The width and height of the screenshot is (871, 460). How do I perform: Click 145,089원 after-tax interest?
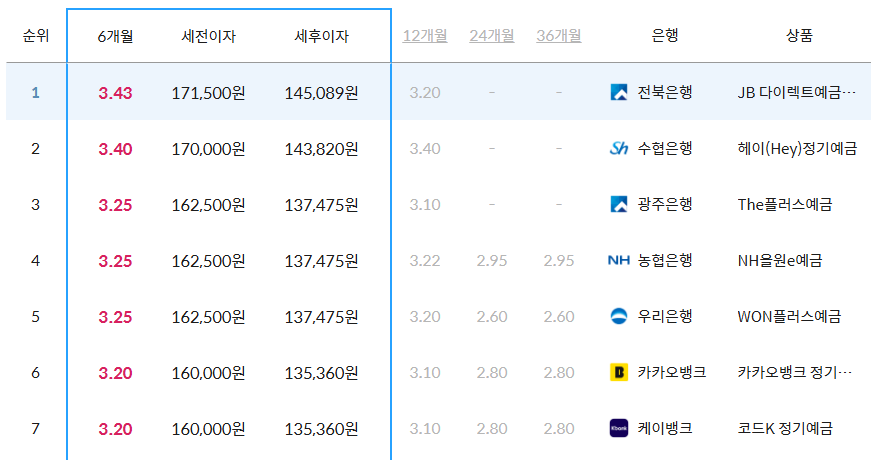[321, 93]
